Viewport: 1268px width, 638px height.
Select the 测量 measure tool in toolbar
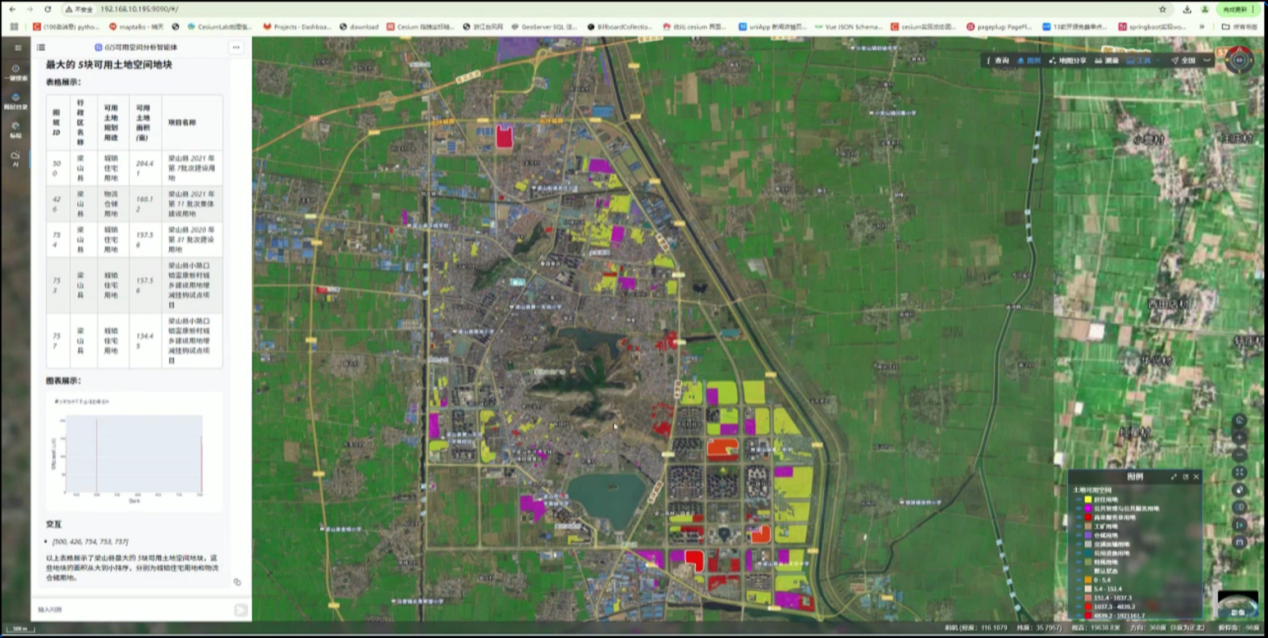click(x=1108, y=60)
